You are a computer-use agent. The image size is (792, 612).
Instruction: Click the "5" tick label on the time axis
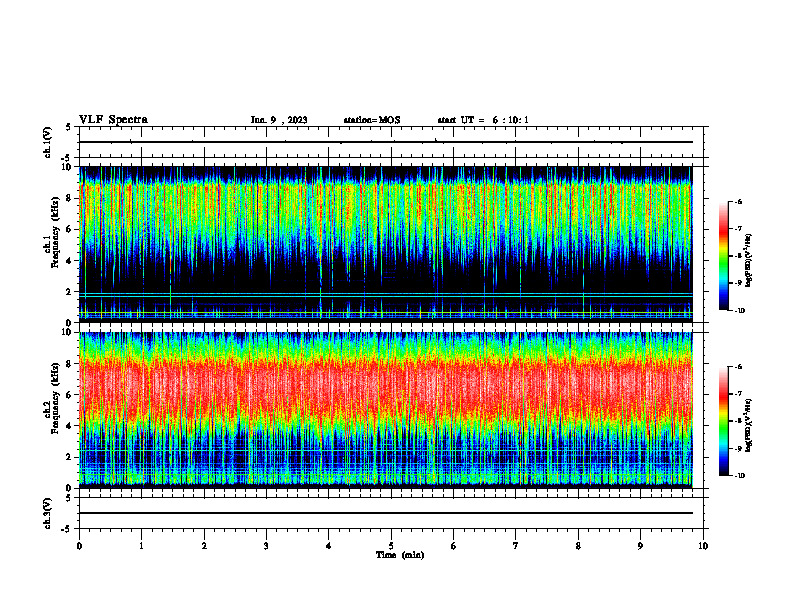391,546
